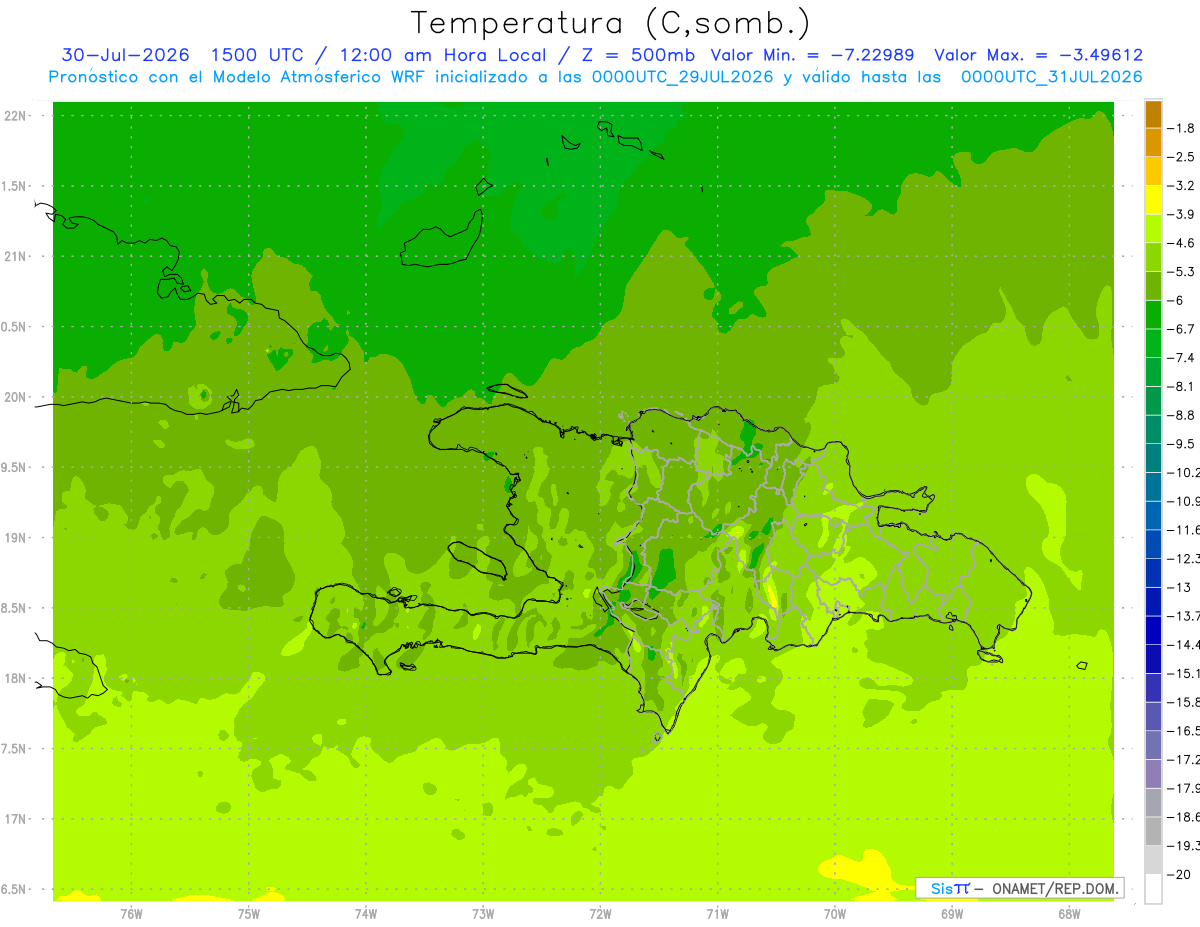
Task: Click the "70W" longitude label
Action: point(835,914)
